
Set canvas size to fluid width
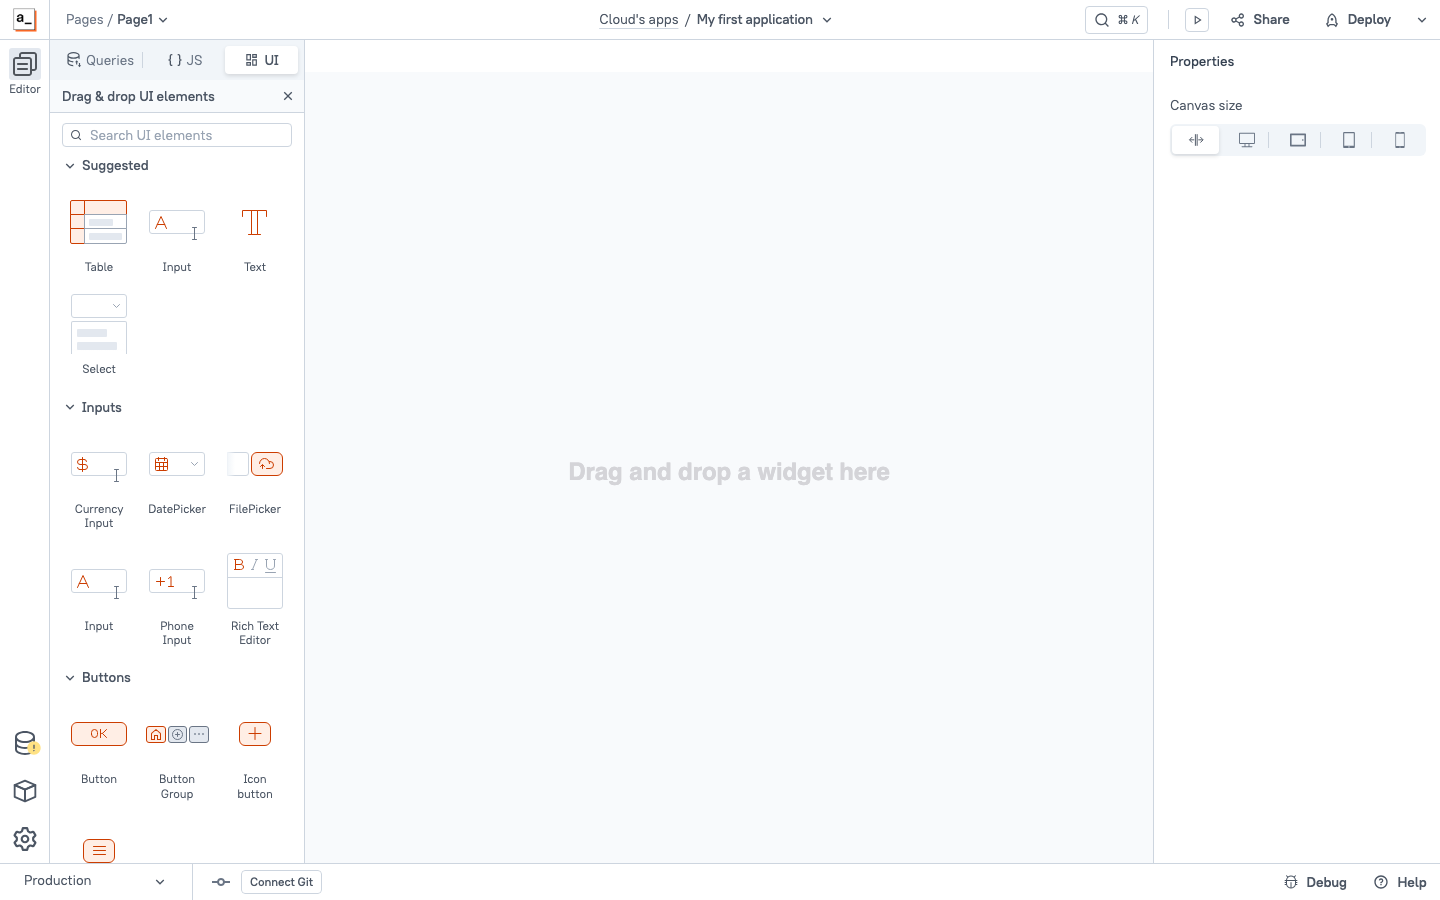[x=1196, y=140]
